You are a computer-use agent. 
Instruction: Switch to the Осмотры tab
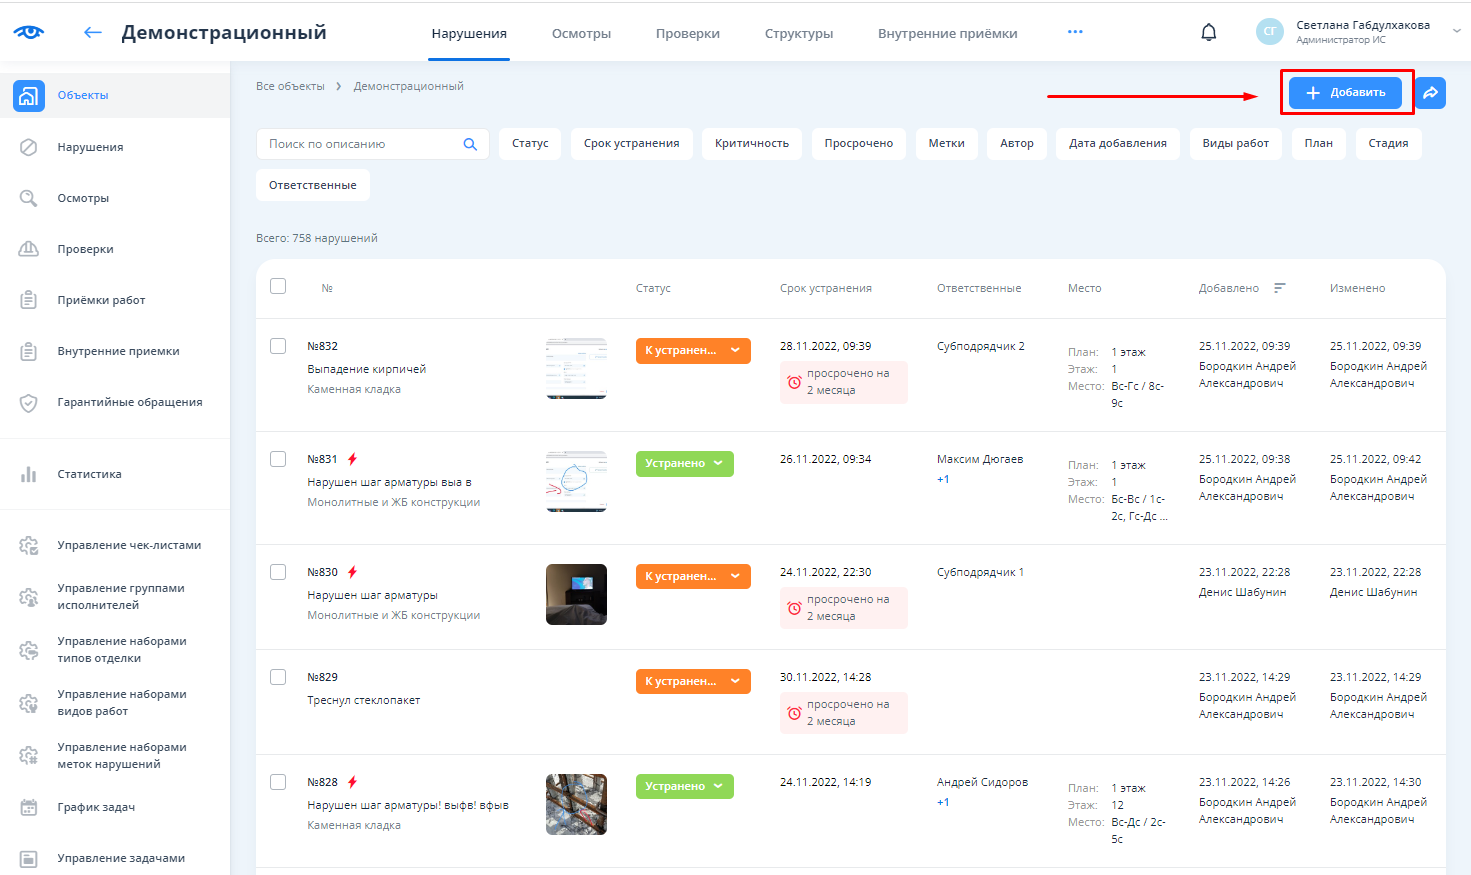click(581, 33)
